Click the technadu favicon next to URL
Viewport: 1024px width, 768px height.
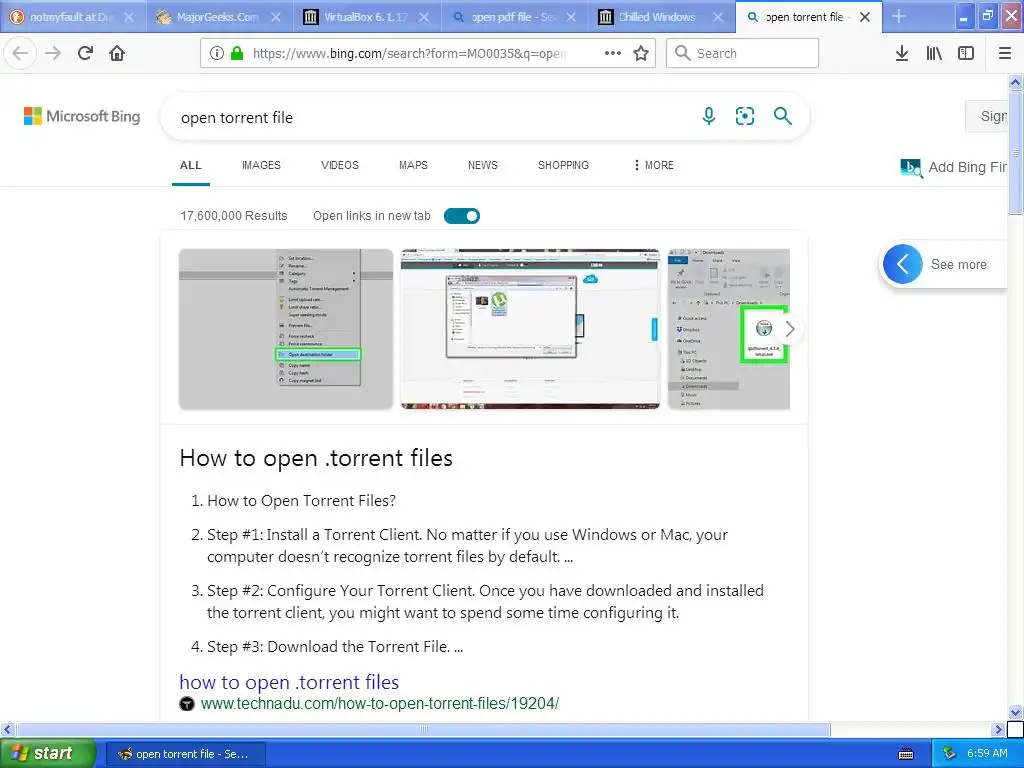tap(187, 704)
